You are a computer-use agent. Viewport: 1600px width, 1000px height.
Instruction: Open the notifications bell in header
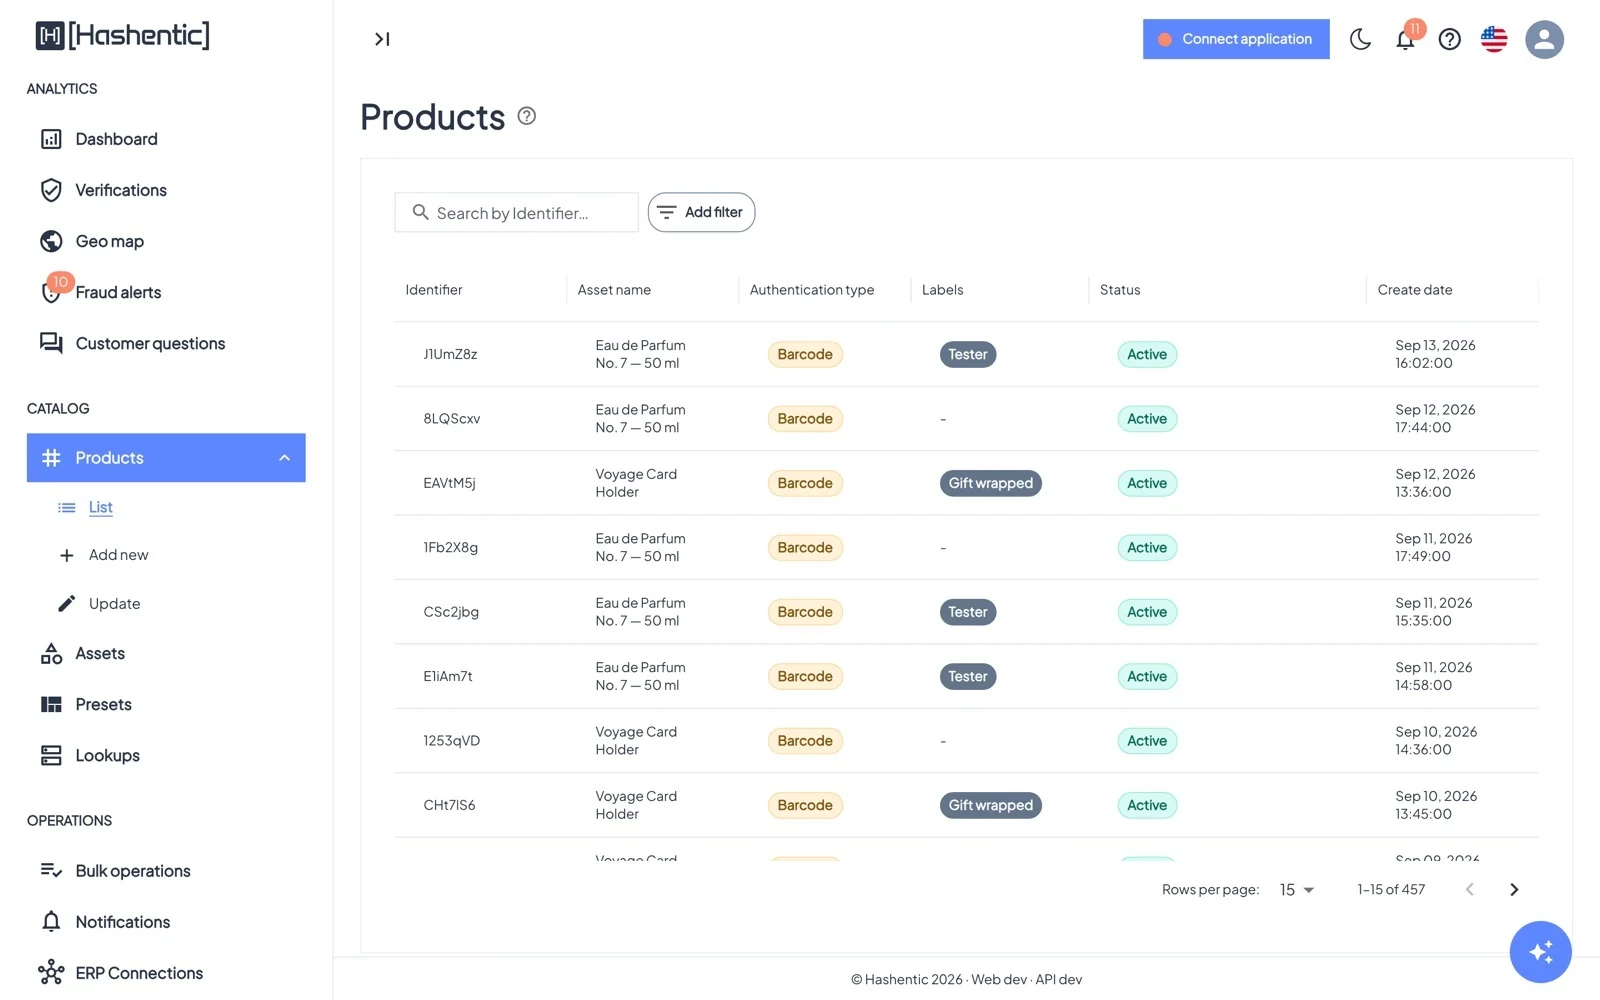[x=1405, y=39]
